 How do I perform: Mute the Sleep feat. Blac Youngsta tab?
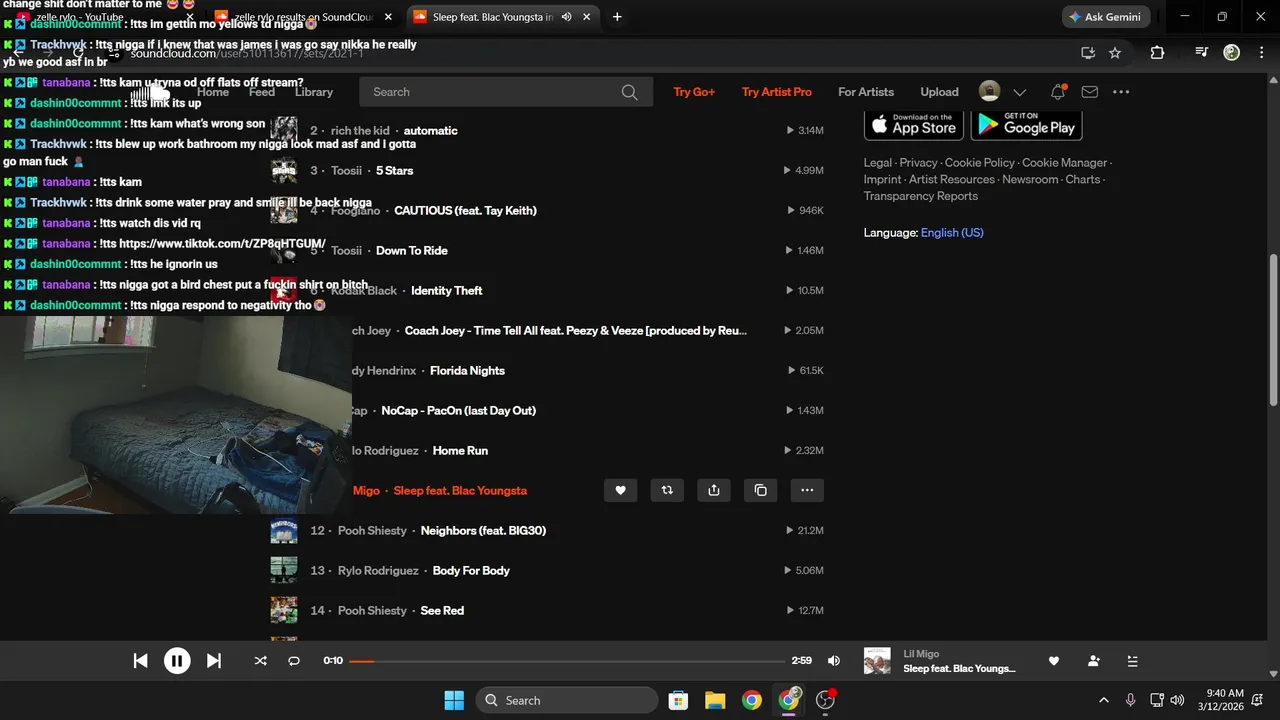pyautogui.click(x=567, y=17)
